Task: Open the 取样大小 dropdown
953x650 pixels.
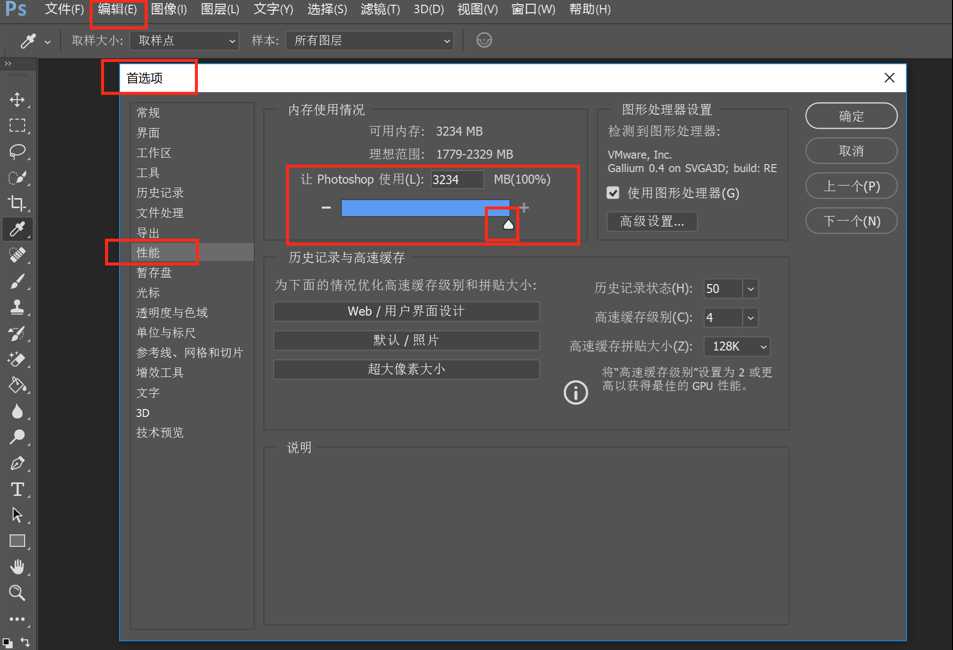Action: pos(185,41)
